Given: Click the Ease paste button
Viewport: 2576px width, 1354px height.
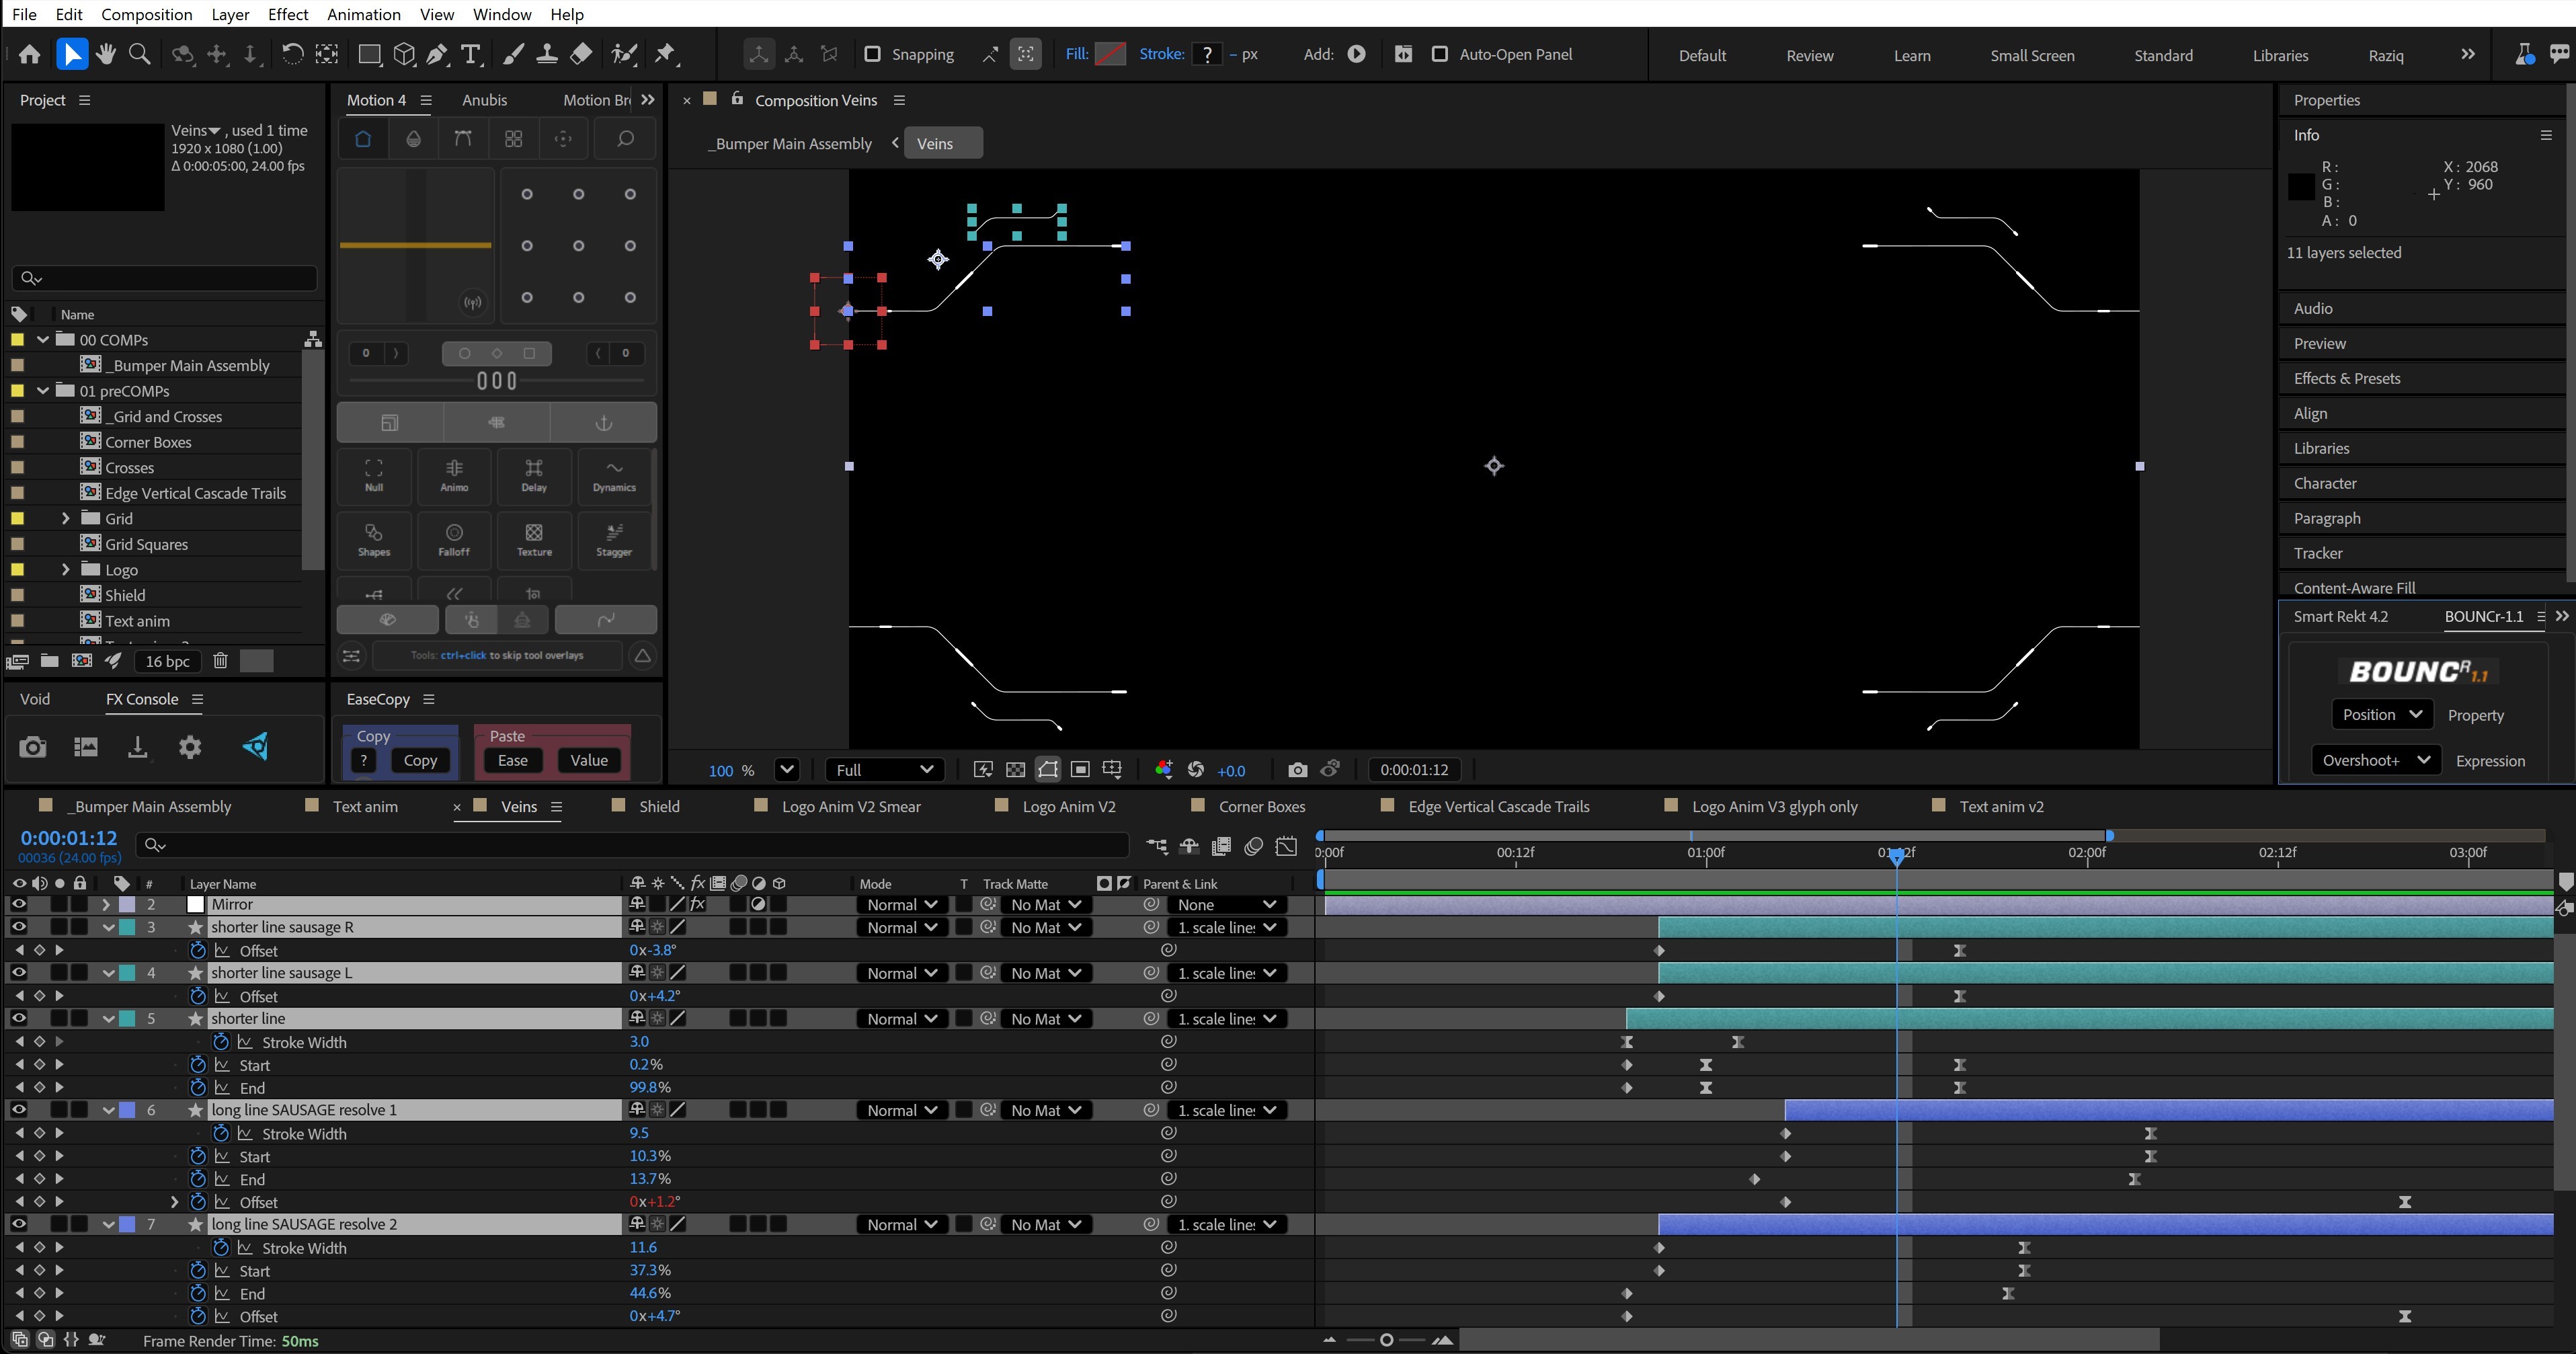Looking at the screenshot, I should coord(513,760).
